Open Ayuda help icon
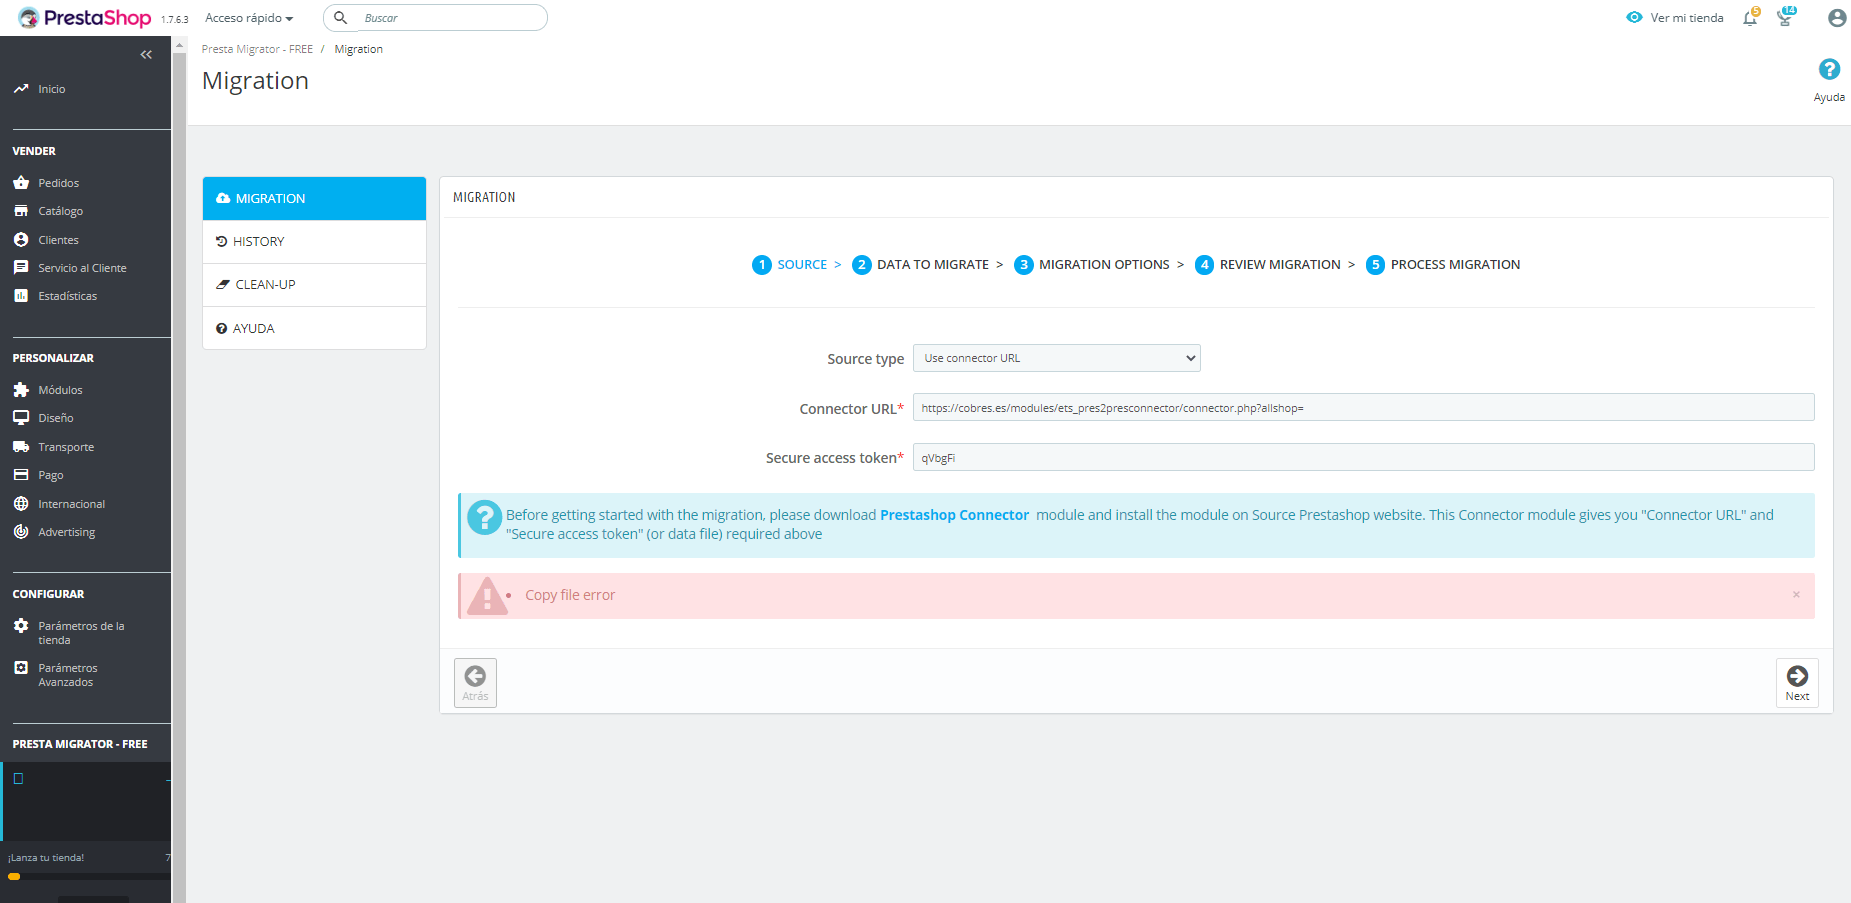Screen dimensions: 1851x903 [1829, 69]
